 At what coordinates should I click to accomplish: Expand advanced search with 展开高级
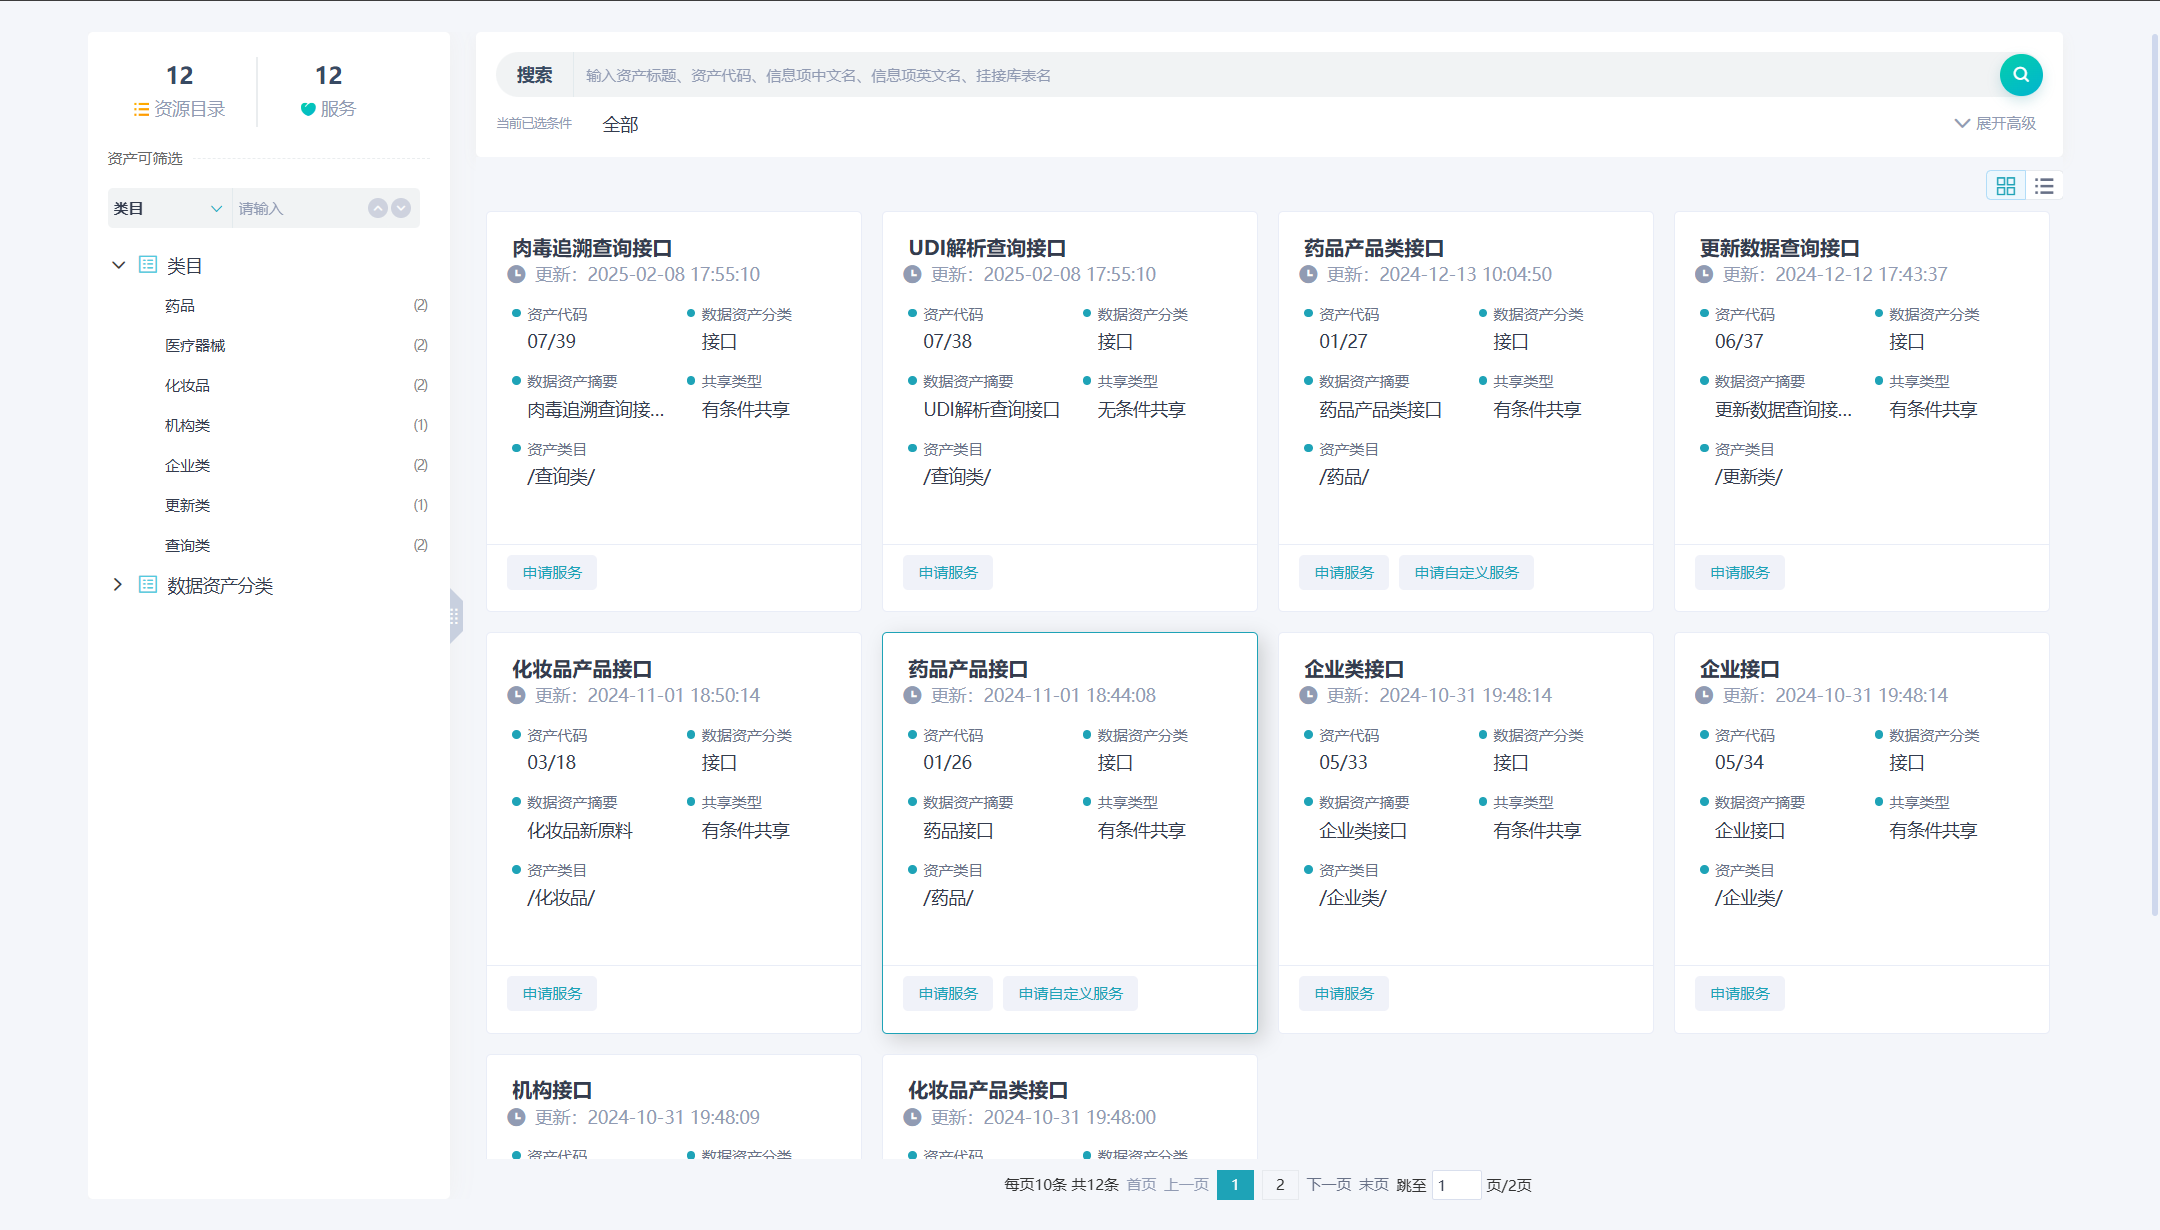click(1995, 123)
